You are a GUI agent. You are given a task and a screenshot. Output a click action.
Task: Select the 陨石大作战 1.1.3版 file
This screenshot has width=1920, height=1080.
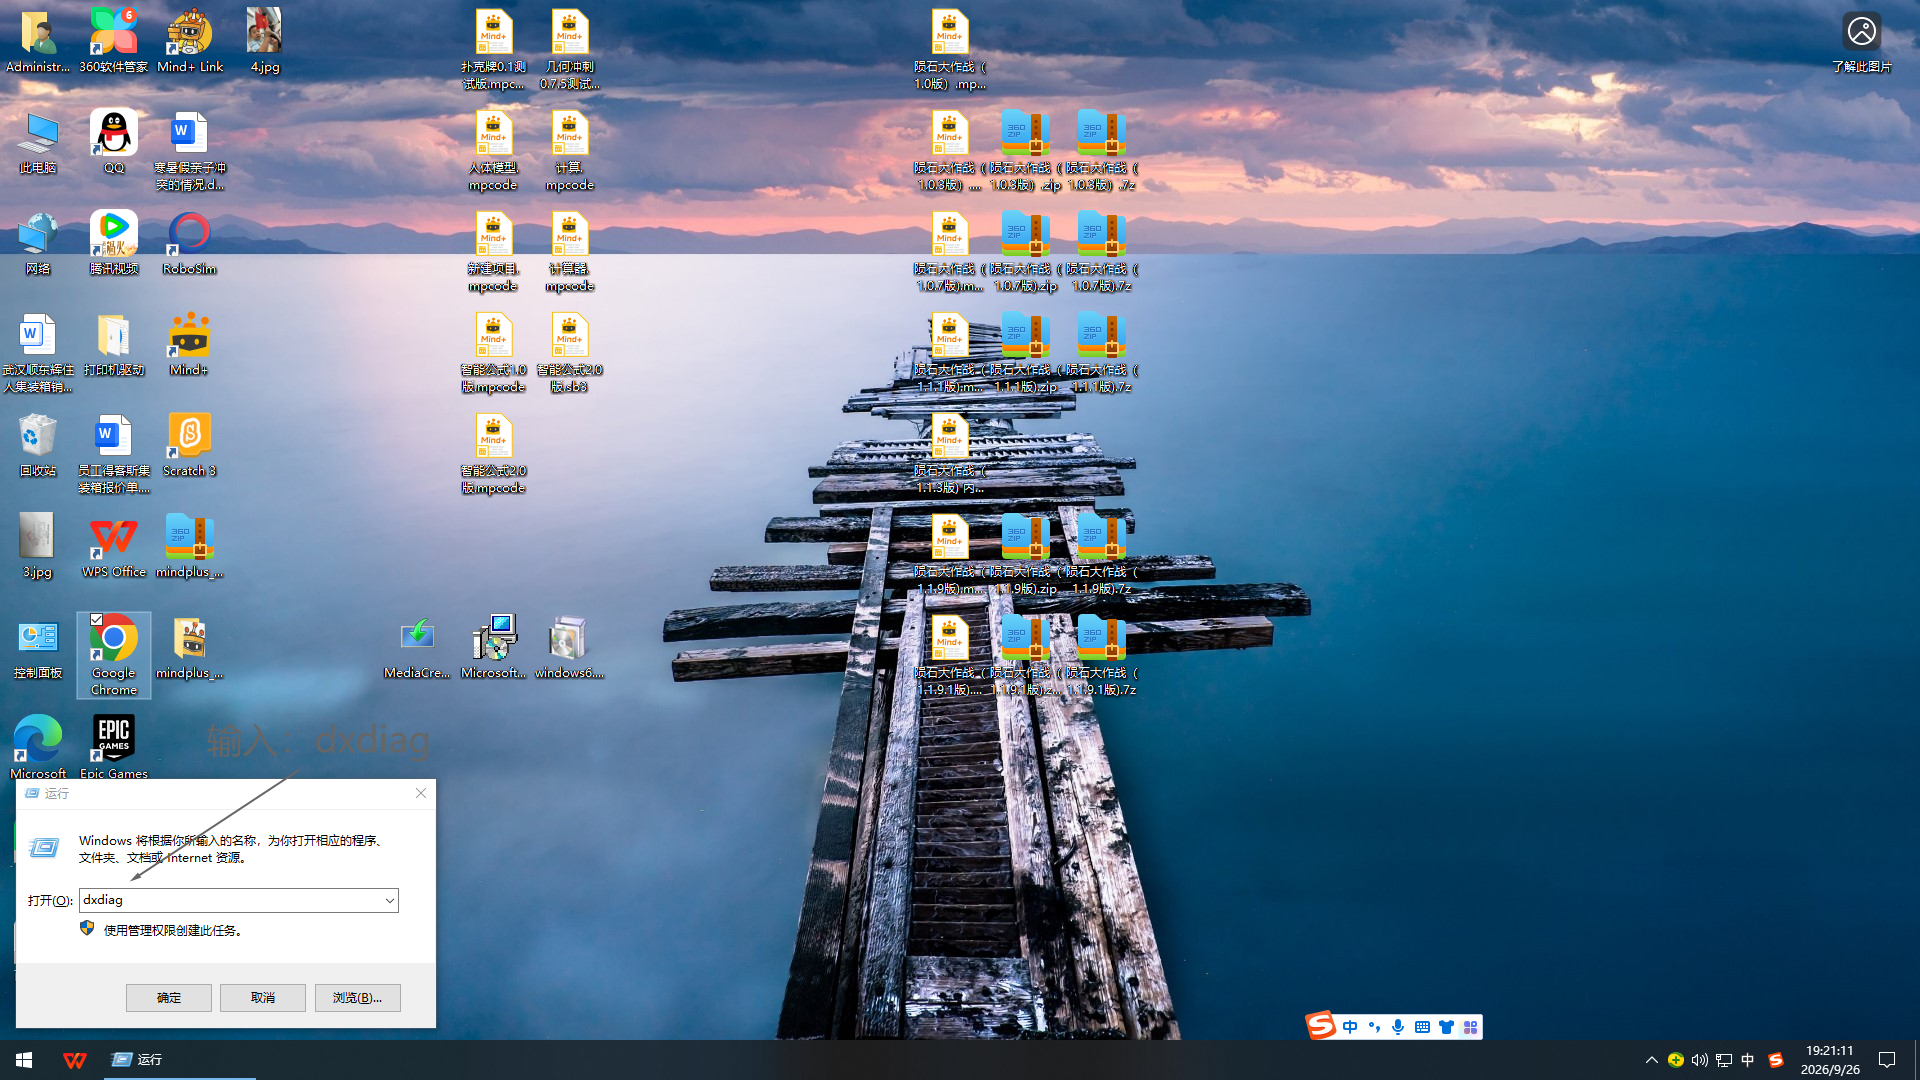(x=950, y=454)
